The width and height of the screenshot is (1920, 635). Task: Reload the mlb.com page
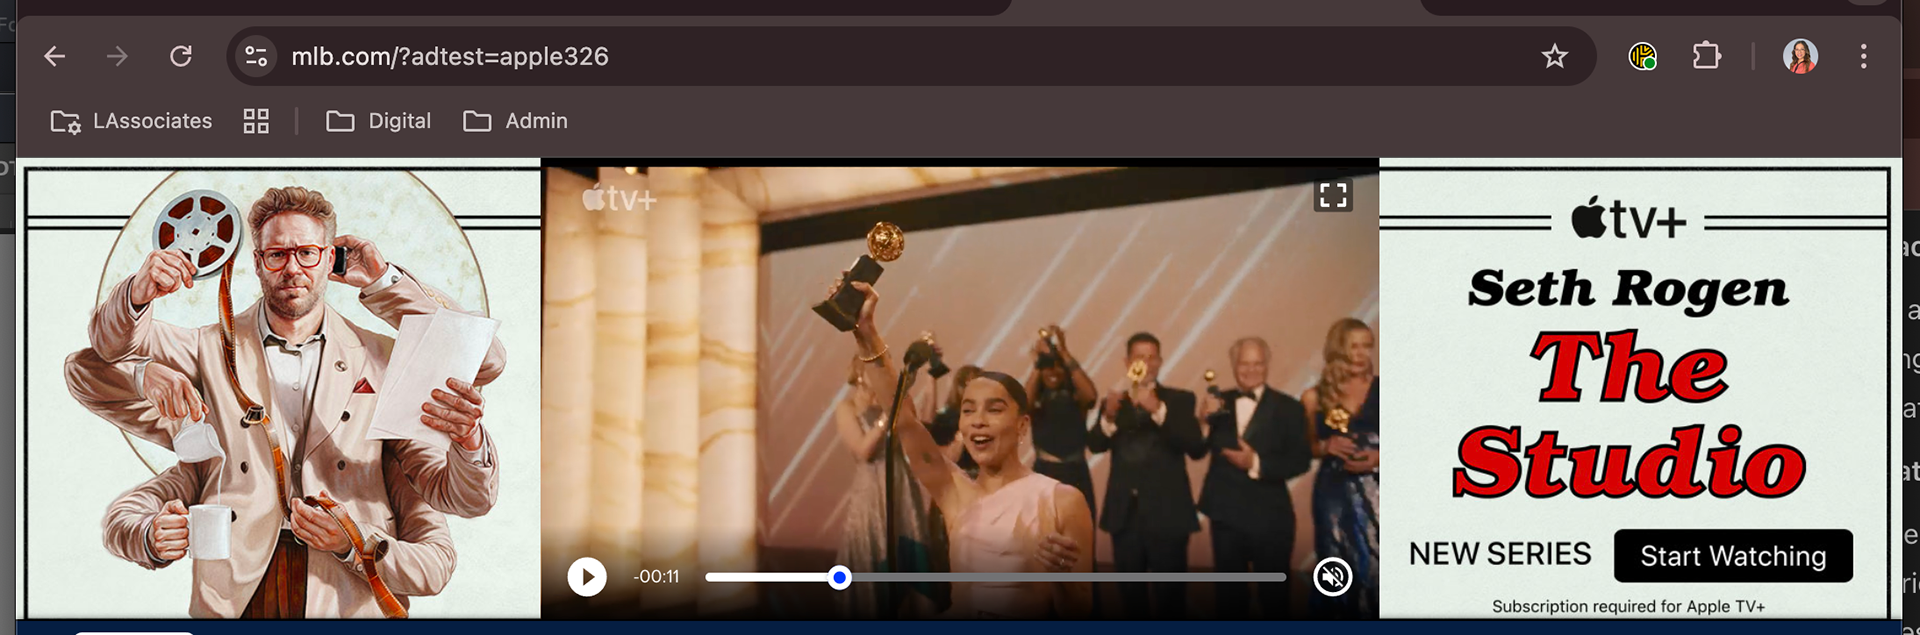tap(181, 57)
